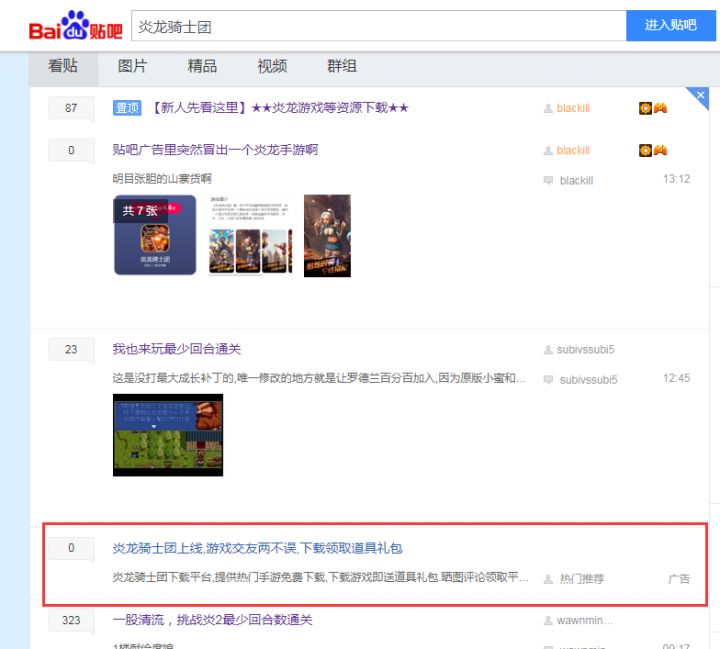Click the gamepad badge icon on pinned post row
The image size is (720, 649).
pyautogui.click(x=660, y=108)
